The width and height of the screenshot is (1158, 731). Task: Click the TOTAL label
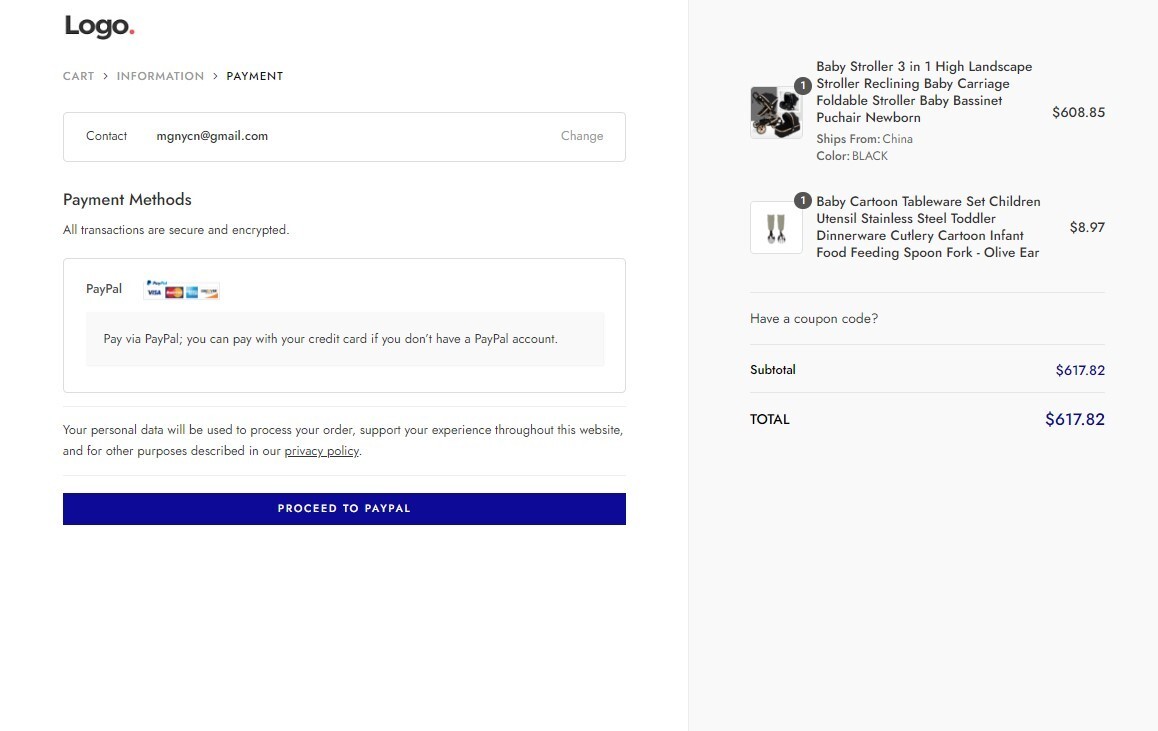click(x=770, y=419)
